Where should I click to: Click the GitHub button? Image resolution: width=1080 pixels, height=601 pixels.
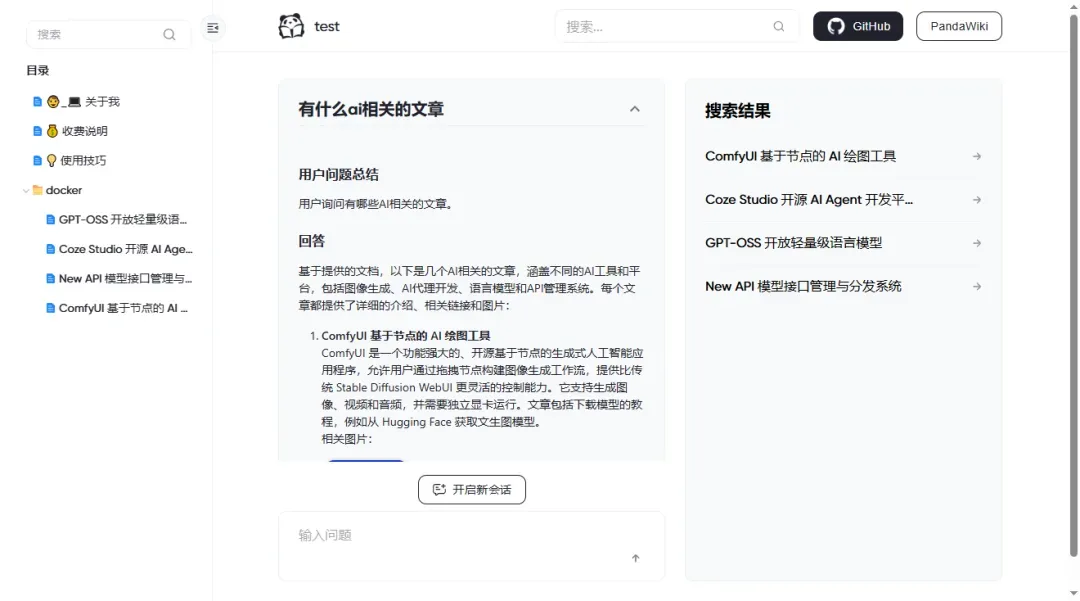tap(858, 26)
